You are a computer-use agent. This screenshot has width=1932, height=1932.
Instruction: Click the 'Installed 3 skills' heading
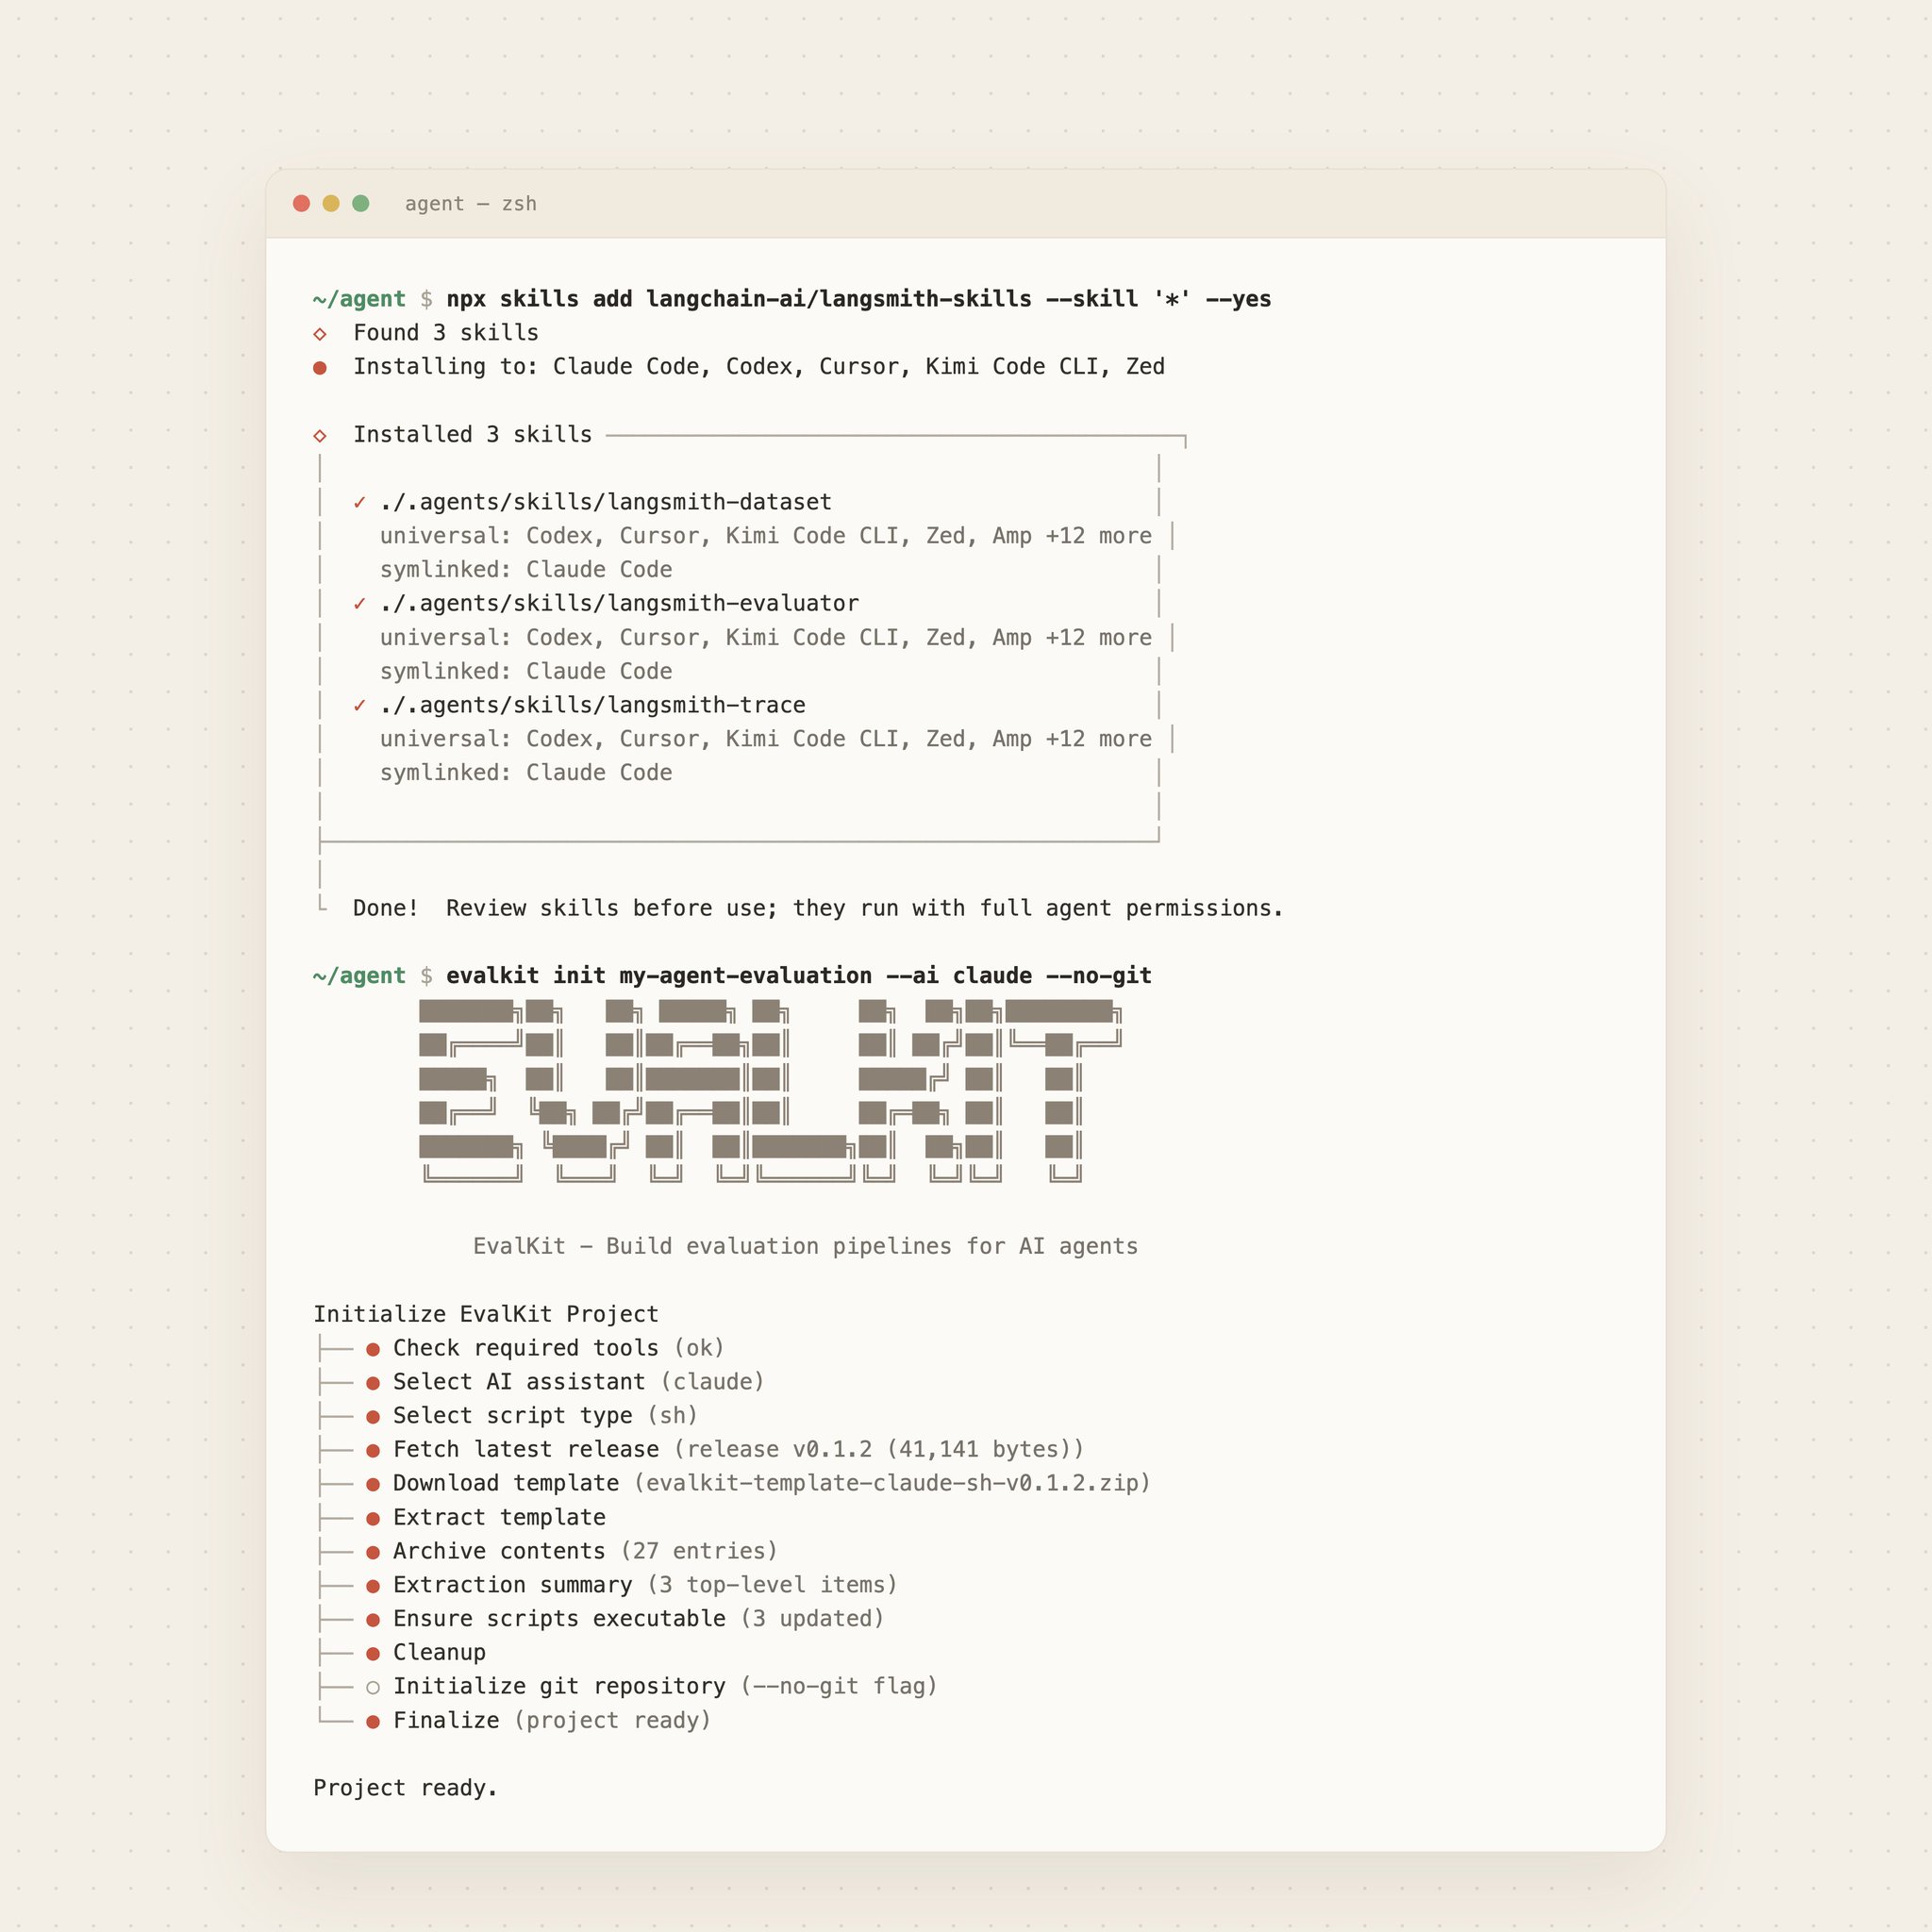(472, 435)
